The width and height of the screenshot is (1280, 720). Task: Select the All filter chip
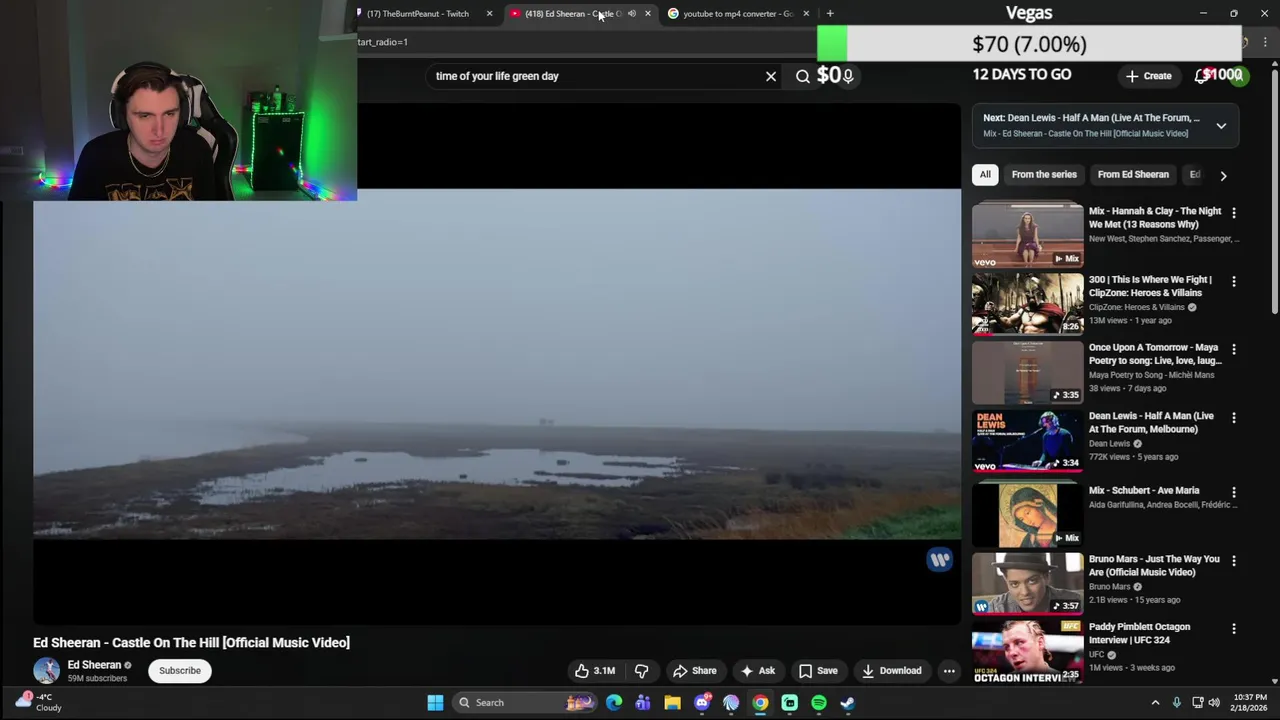click(985, 175)
